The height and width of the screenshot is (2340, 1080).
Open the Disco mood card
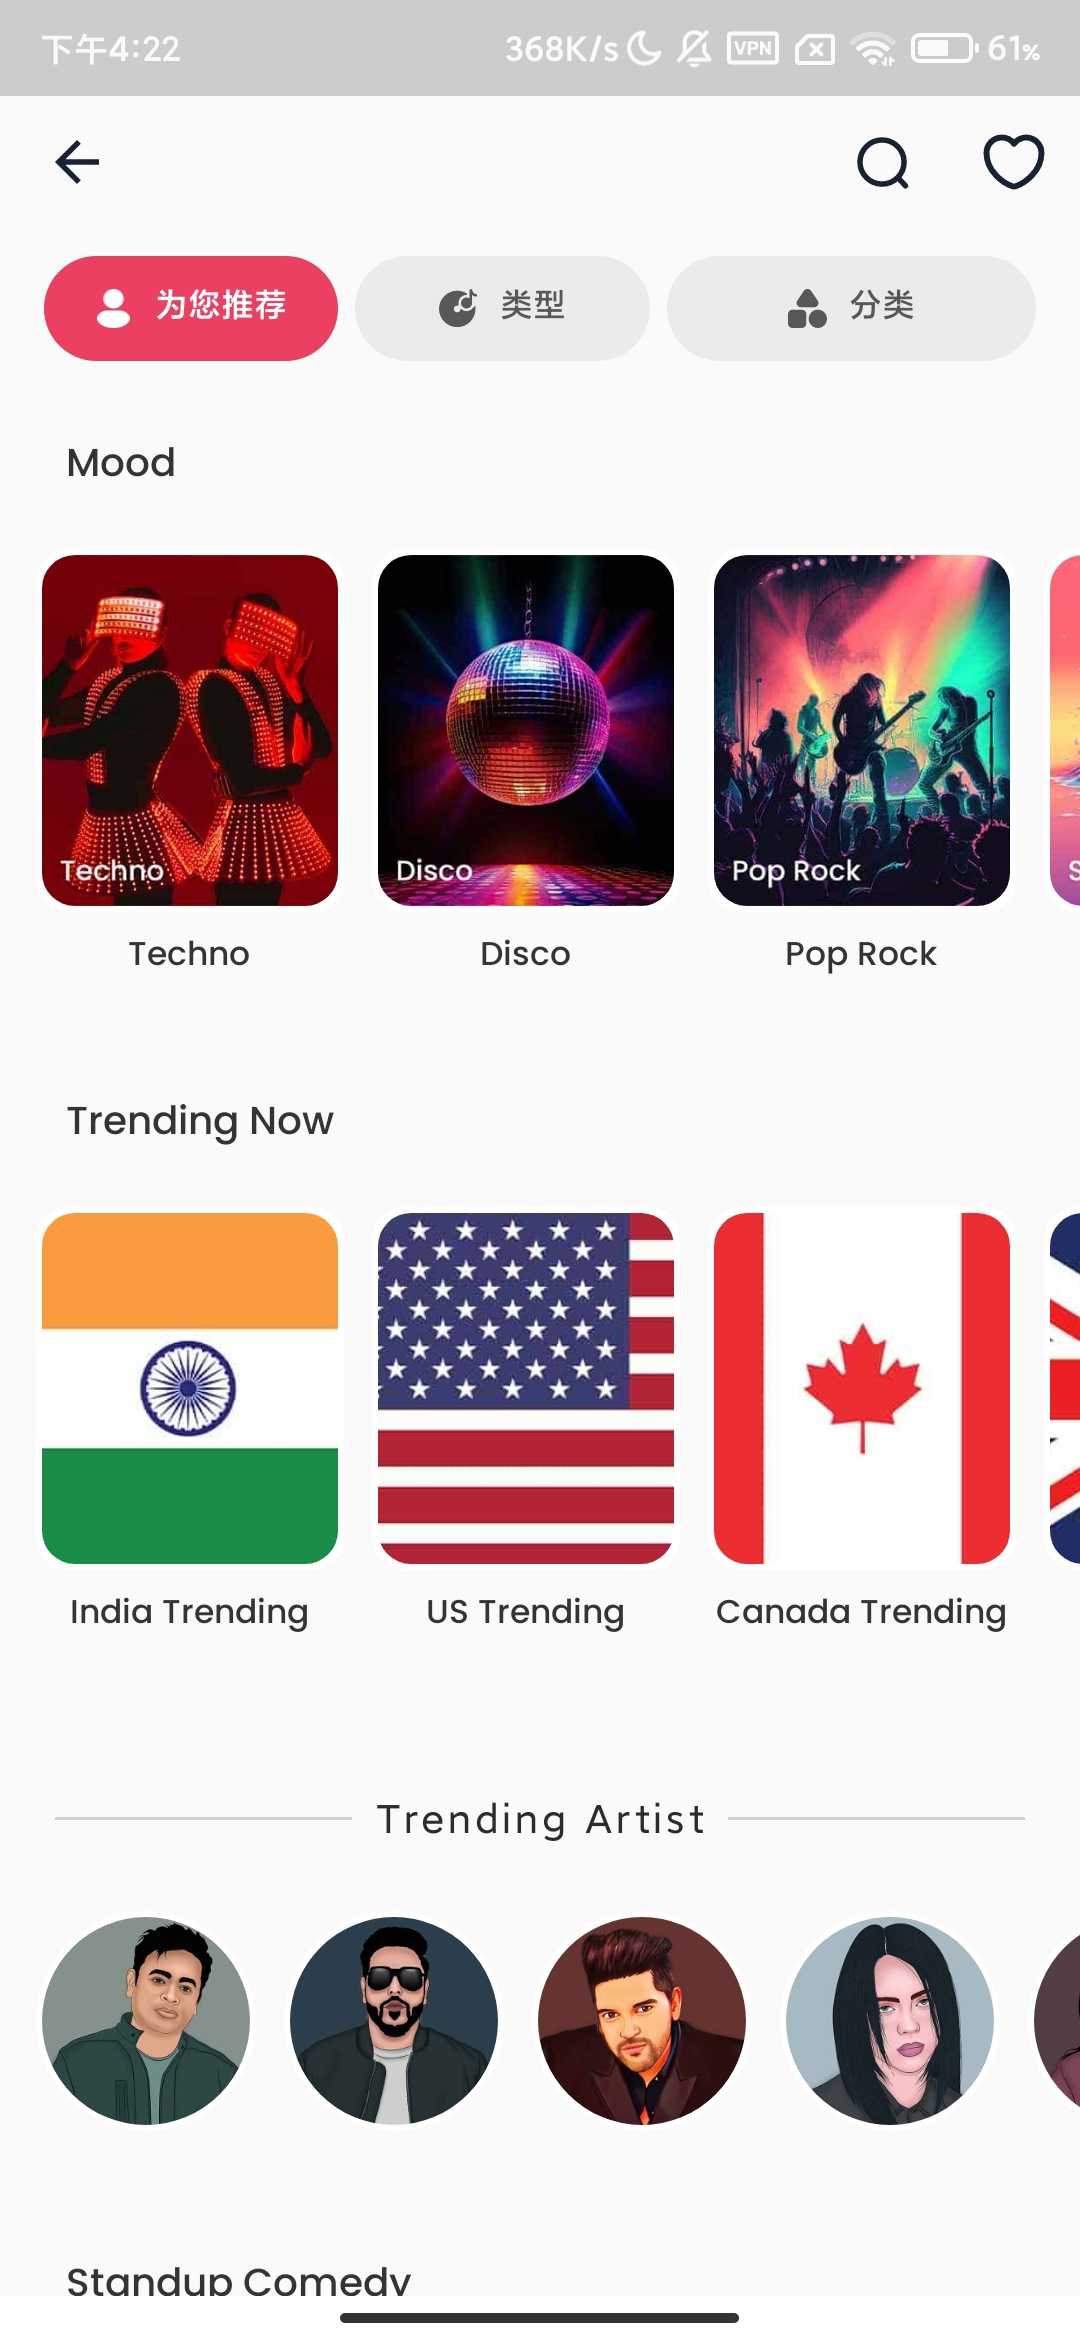[x=526, y=731]
